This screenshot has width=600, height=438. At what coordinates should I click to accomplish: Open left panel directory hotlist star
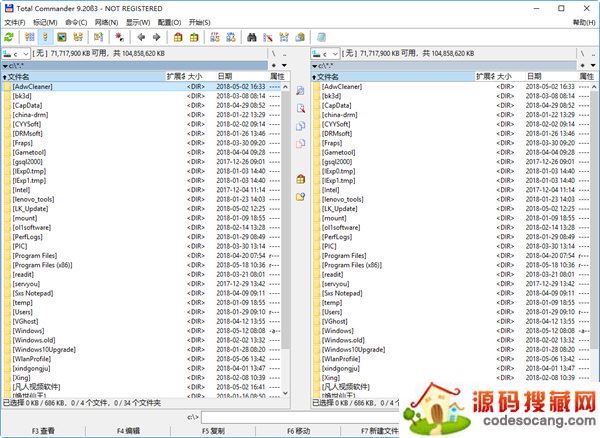click(274, 65)
